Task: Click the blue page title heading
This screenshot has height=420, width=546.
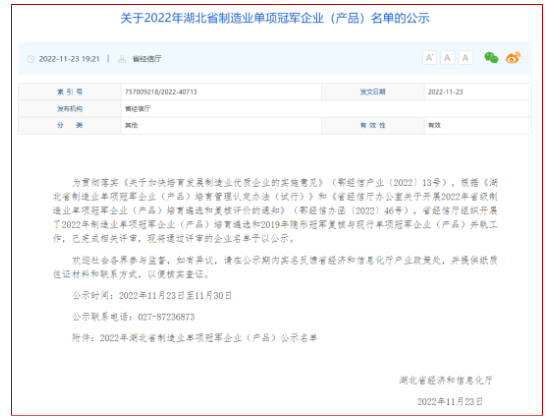Action: tap(275, 18)
